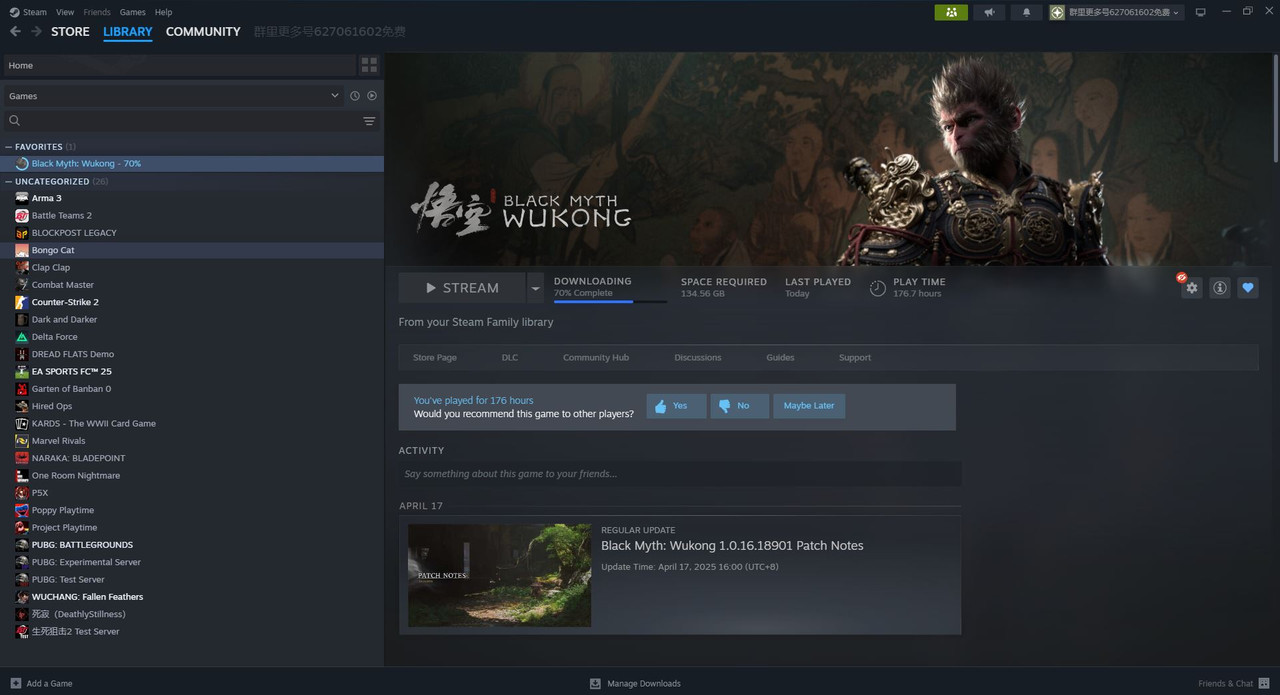
Task: Open the Games filter dropdown
Action: coord(173,96)
